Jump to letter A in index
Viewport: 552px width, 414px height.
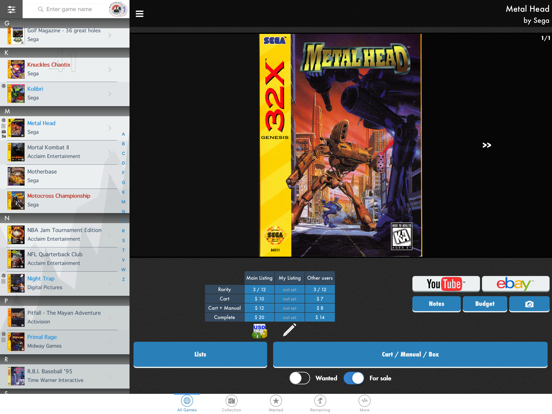pos(123,134)
